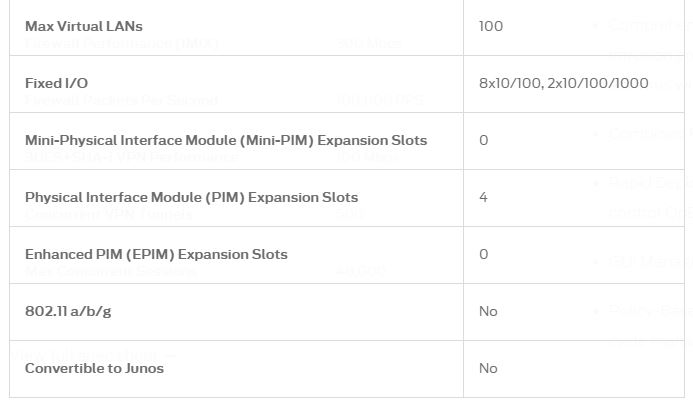Screen dimensions: 693x405
Task: Click the 802.11 a/b/g label
Action: (68, 311)
